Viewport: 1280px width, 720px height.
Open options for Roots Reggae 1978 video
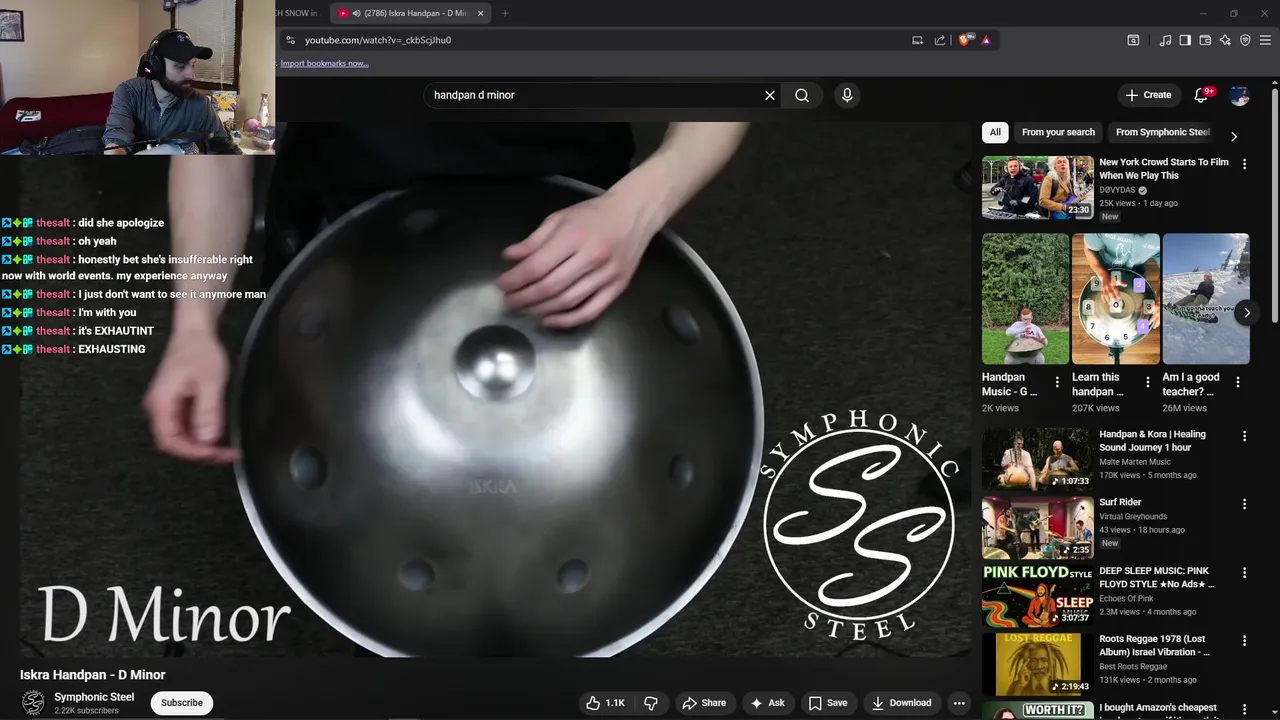click(1245, 641)
